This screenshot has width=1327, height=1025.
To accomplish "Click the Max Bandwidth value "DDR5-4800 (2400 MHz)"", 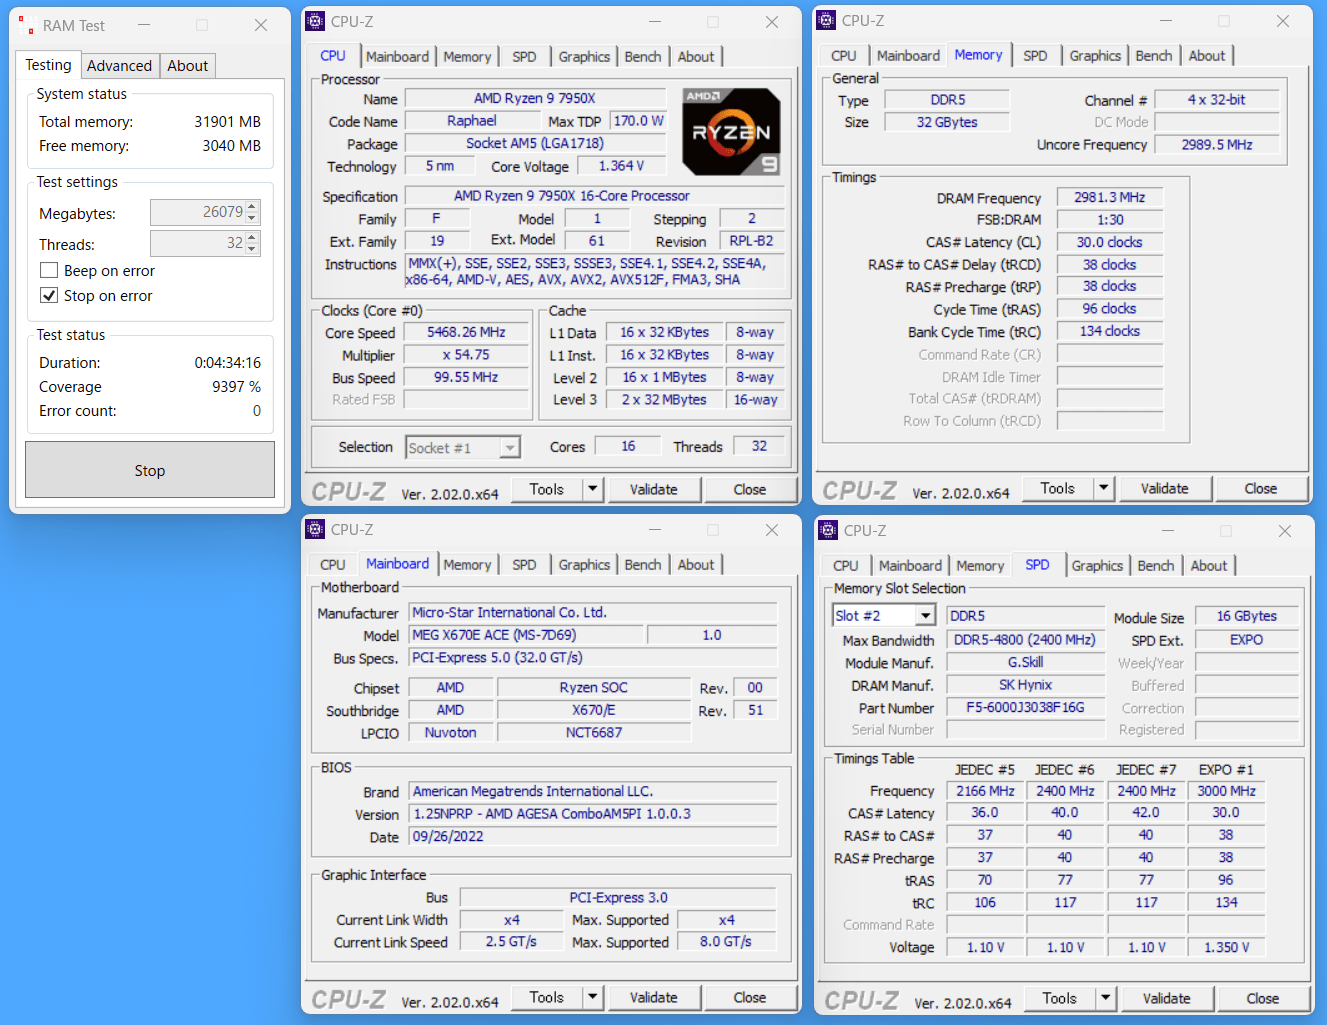I will pos(1025,640).
